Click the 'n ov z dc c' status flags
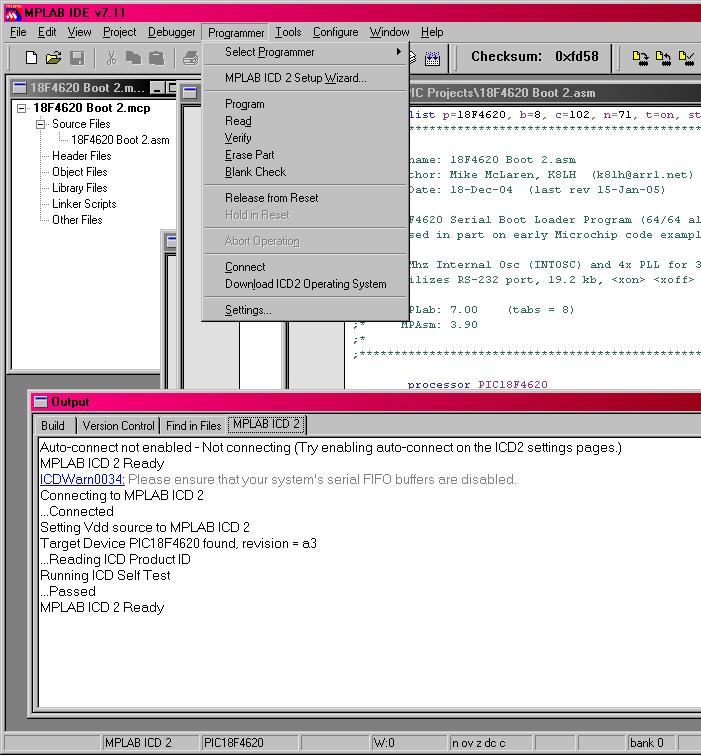This screenshot has width=701, height=756. (x=490, y=742)
